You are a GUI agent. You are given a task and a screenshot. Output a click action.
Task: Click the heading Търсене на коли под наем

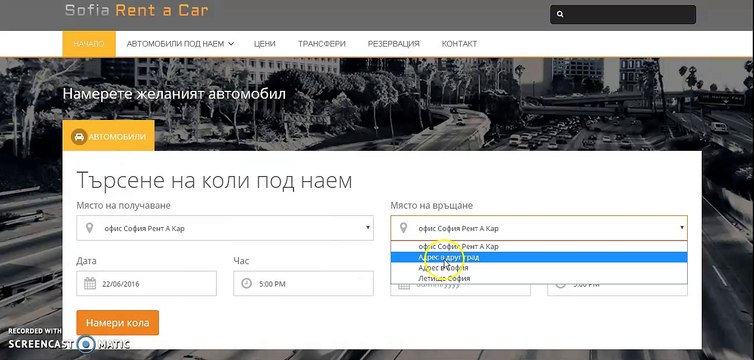[214, 181]
